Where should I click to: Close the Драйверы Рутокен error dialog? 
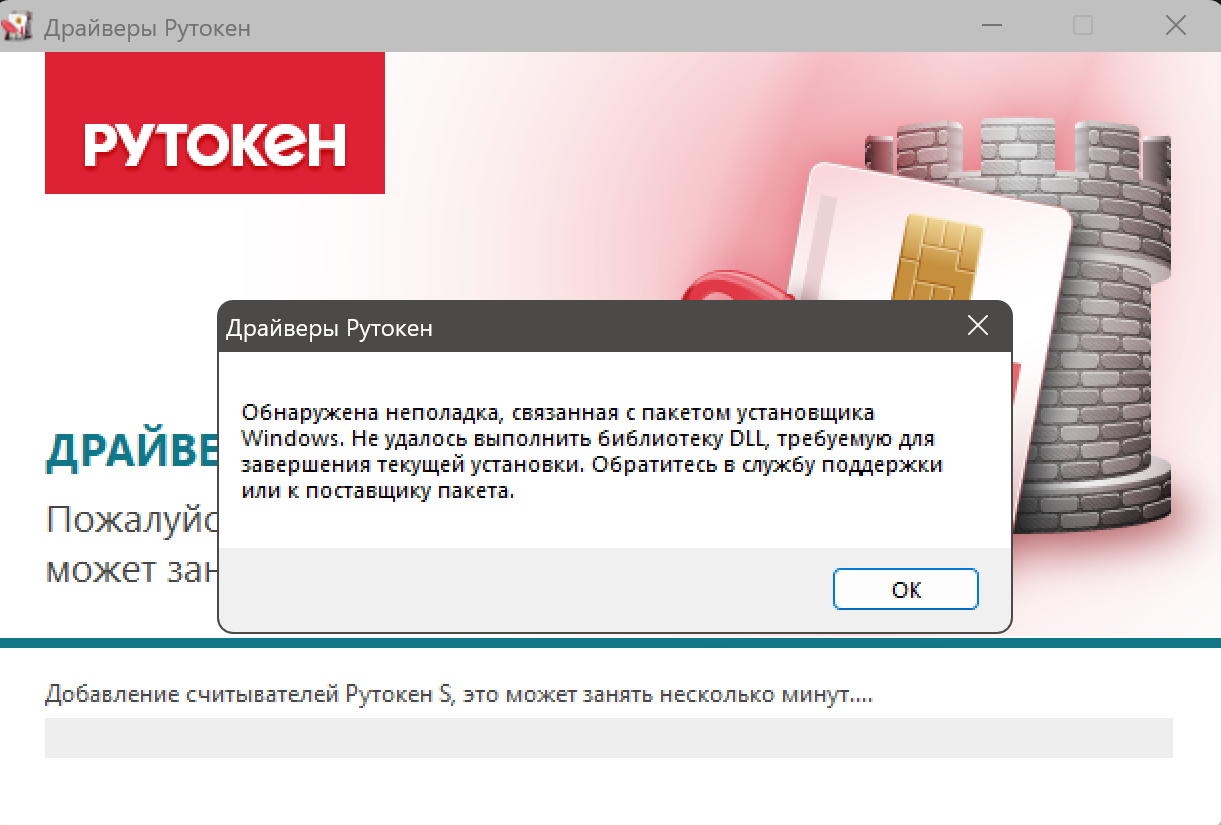point(977,325)
